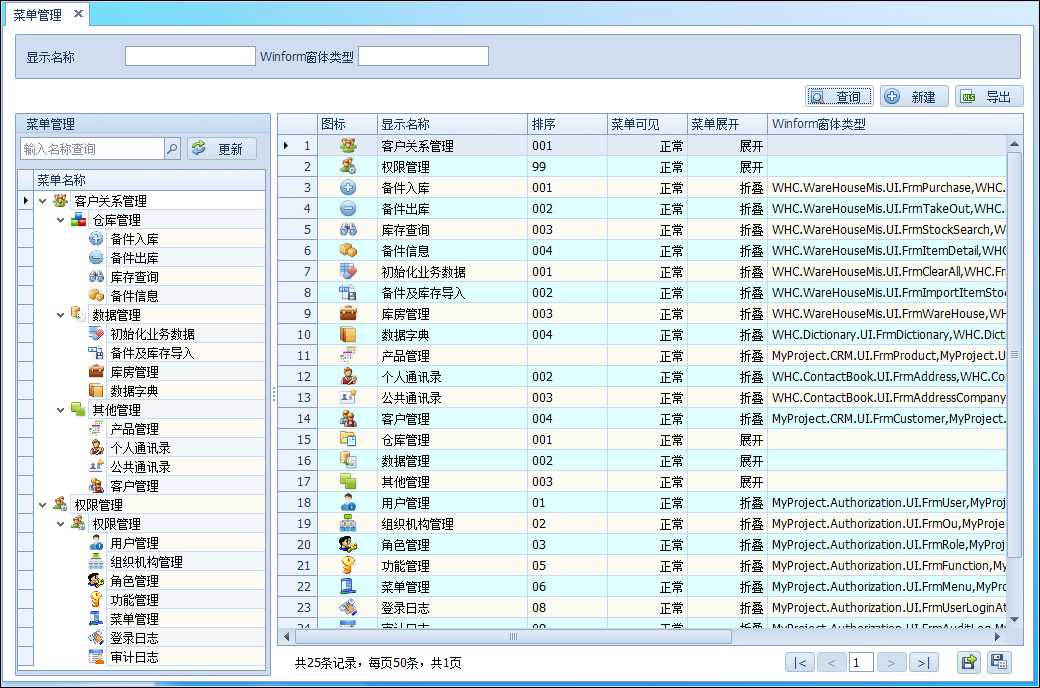Collapse the 数据管理 tree node
The width and height of the screenshot is (1040, 688).
pos(60,315)
